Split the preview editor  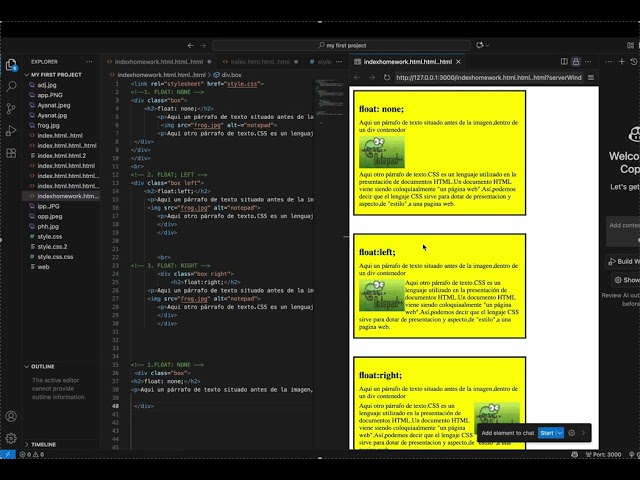564,62
